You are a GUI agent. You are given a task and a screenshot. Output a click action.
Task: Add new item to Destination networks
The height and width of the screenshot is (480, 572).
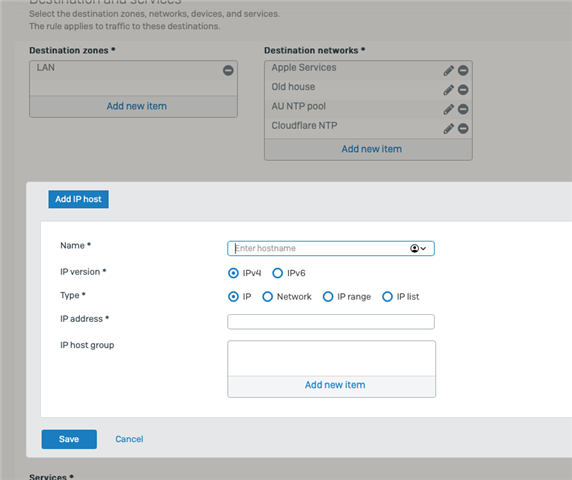tap(371, 149)
